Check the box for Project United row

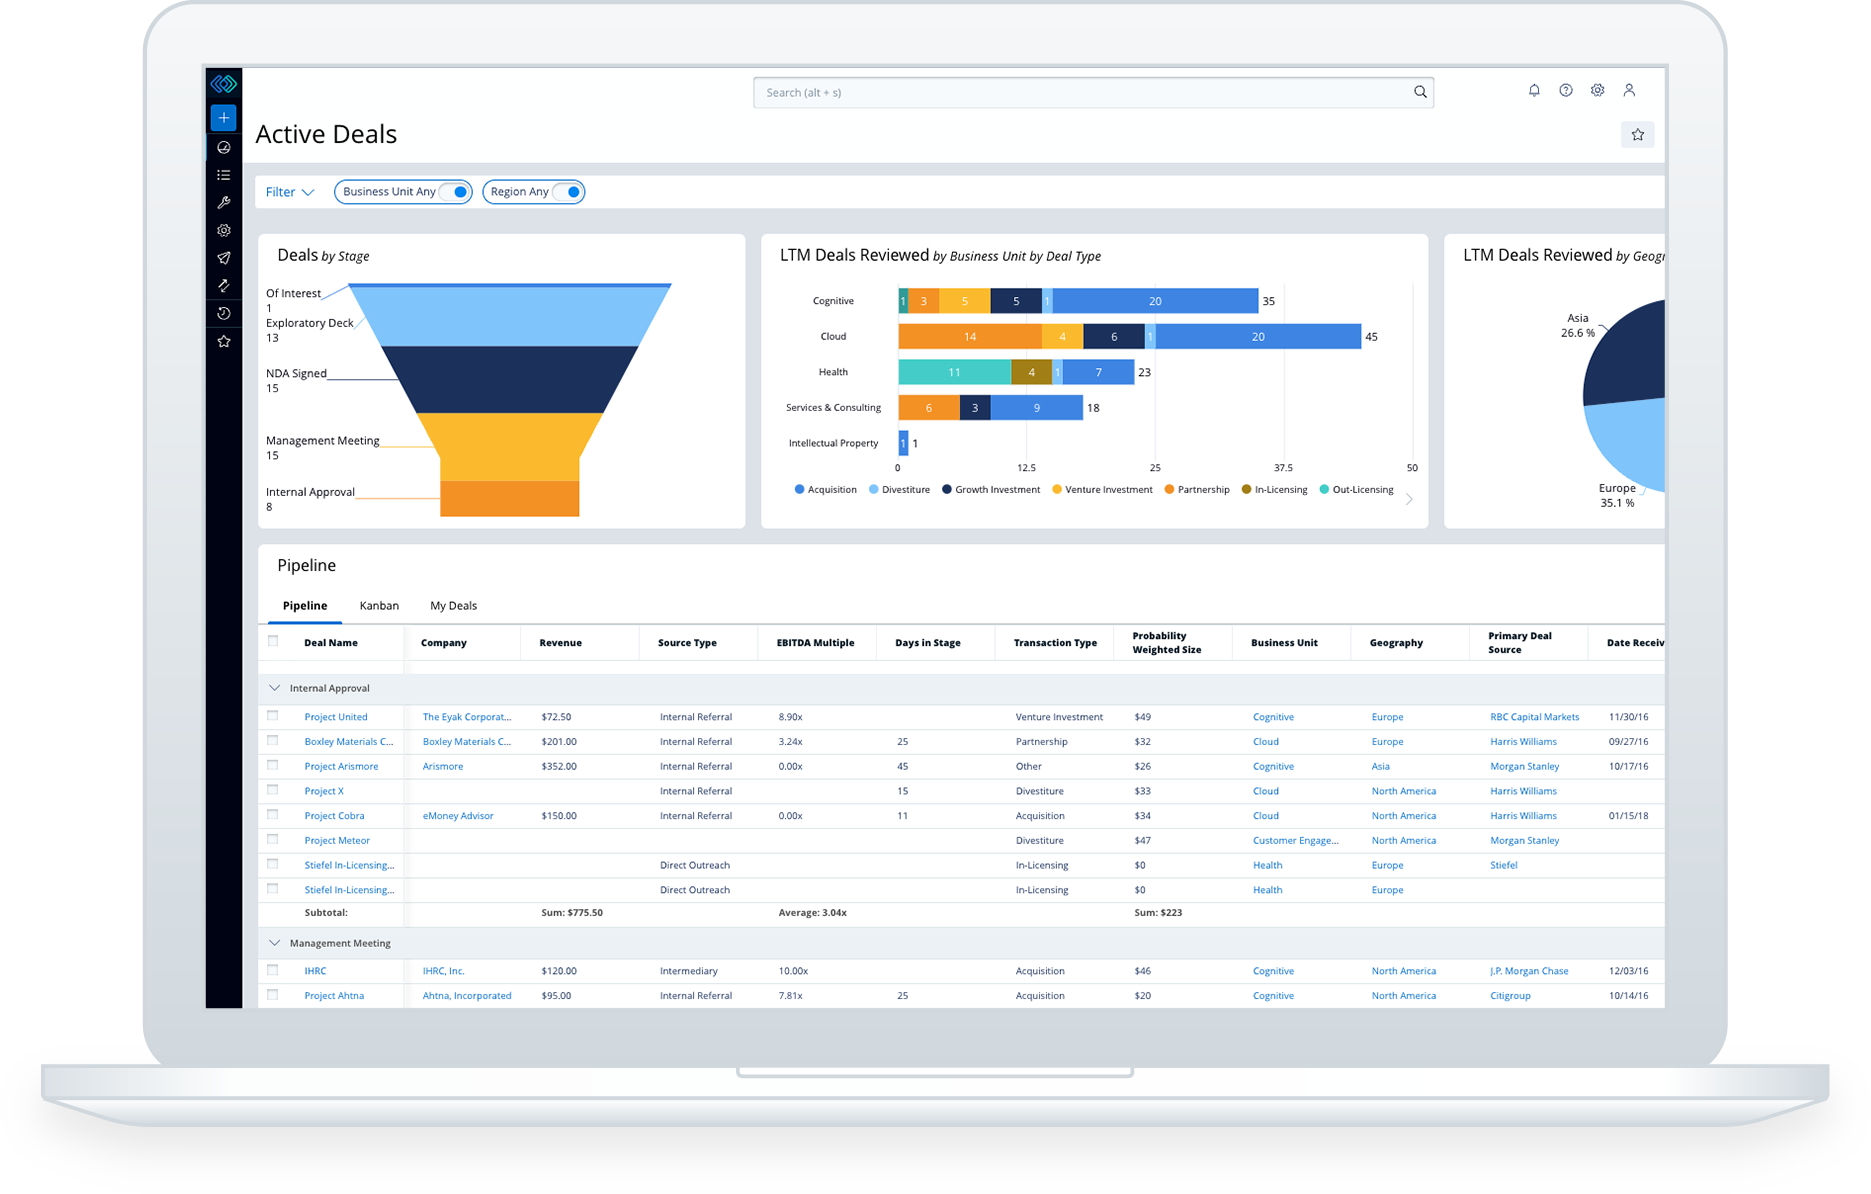273,716
